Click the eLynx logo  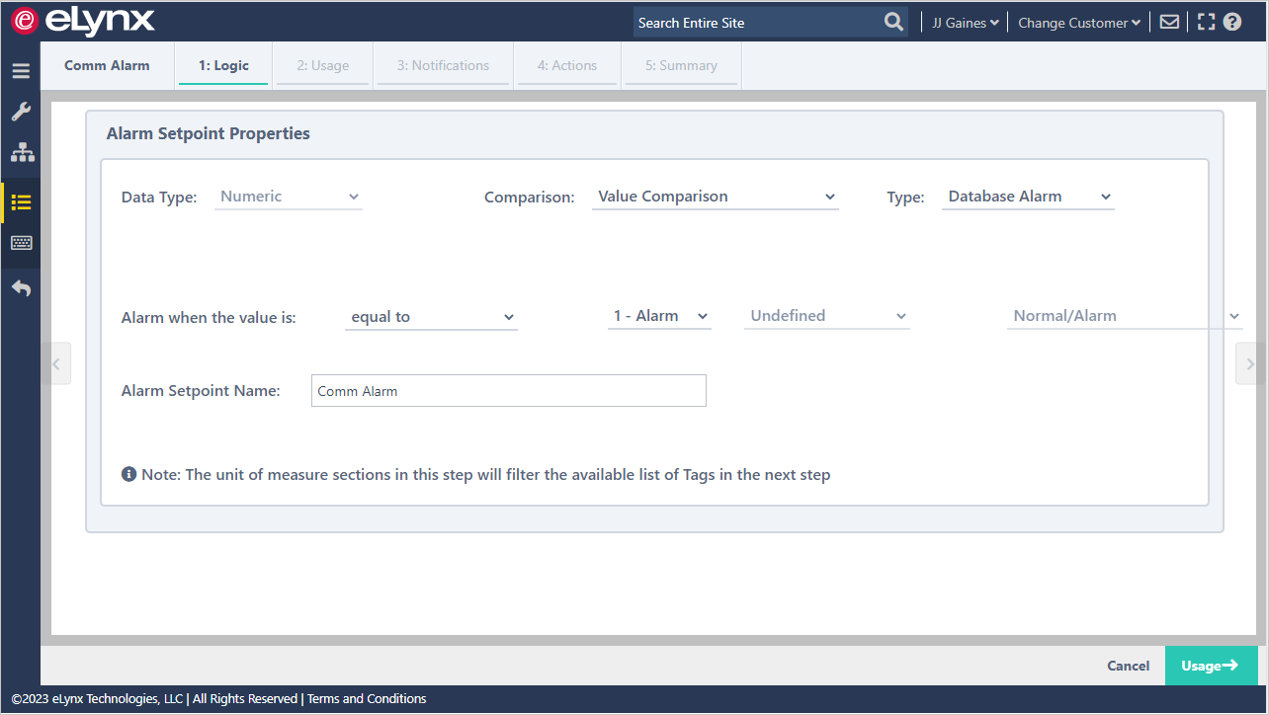[x=84, y=20]
